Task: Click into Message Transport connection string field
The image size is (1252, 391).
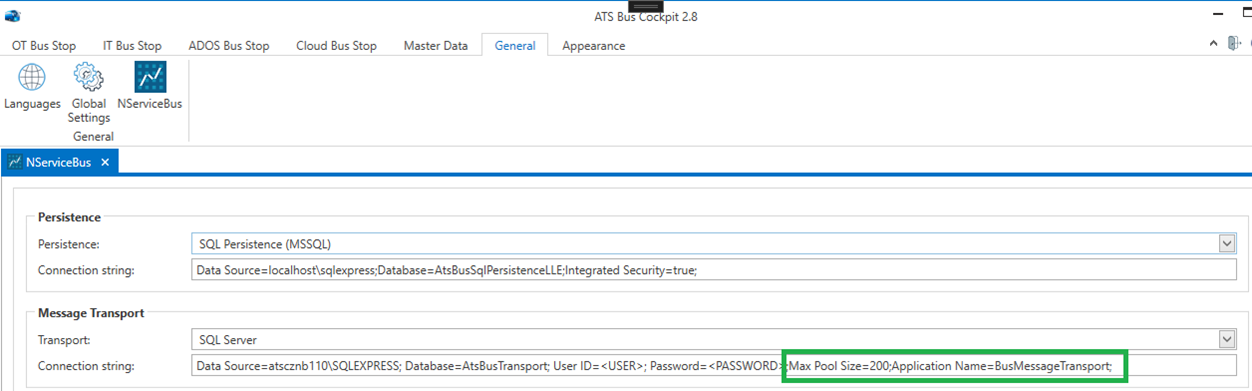Action: 713,366
